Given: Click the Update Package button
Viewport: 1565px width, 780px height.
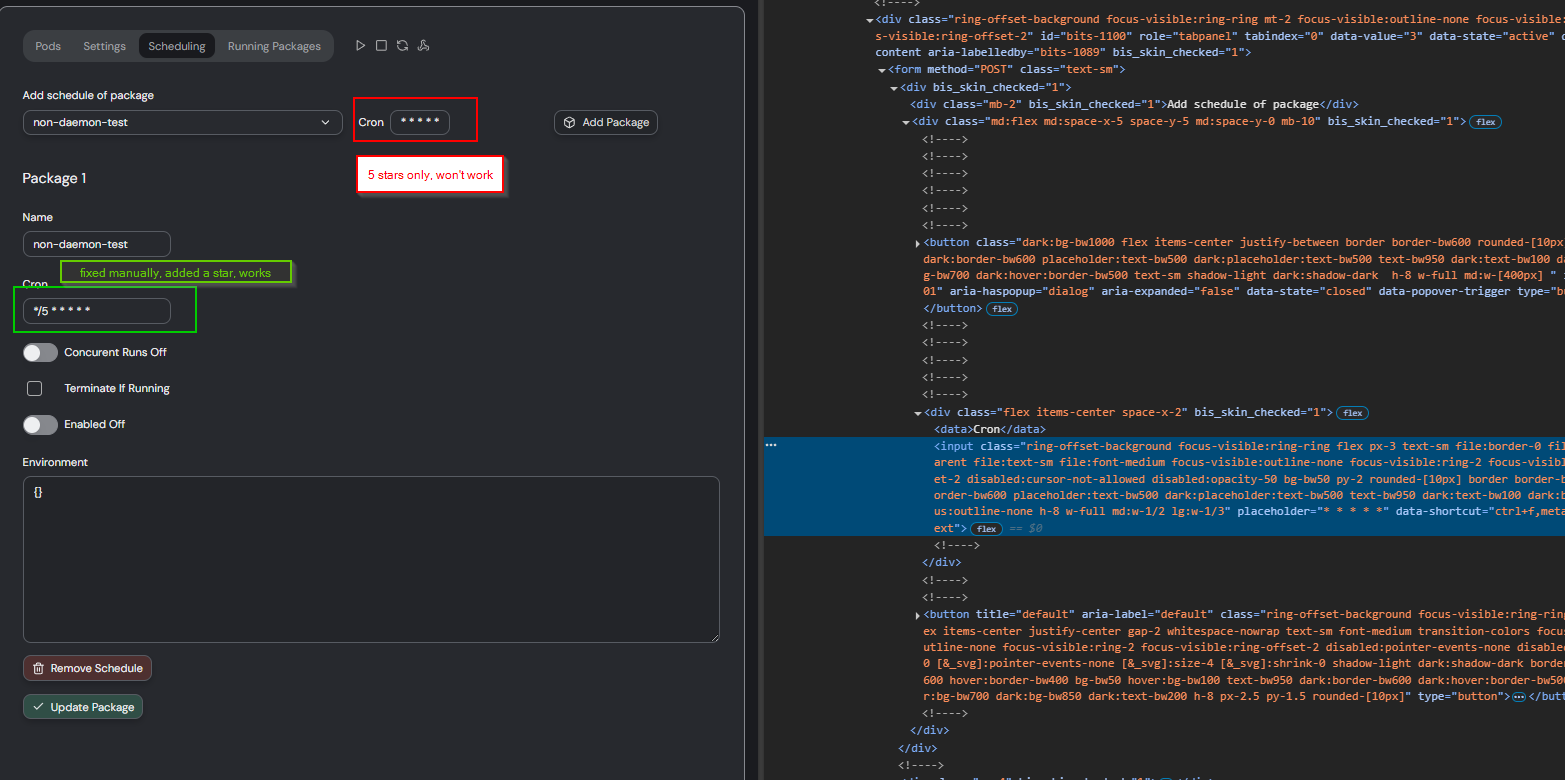Looking at the screenshot, I should tap(83, 707).
